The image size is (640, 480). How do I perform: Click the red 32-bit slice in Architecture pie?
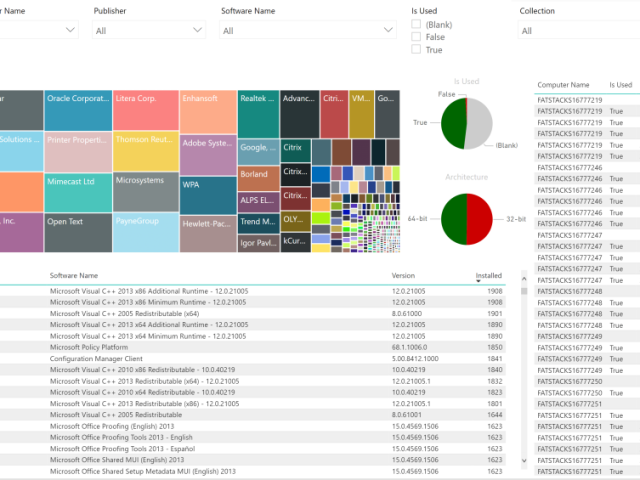[480, 219]
